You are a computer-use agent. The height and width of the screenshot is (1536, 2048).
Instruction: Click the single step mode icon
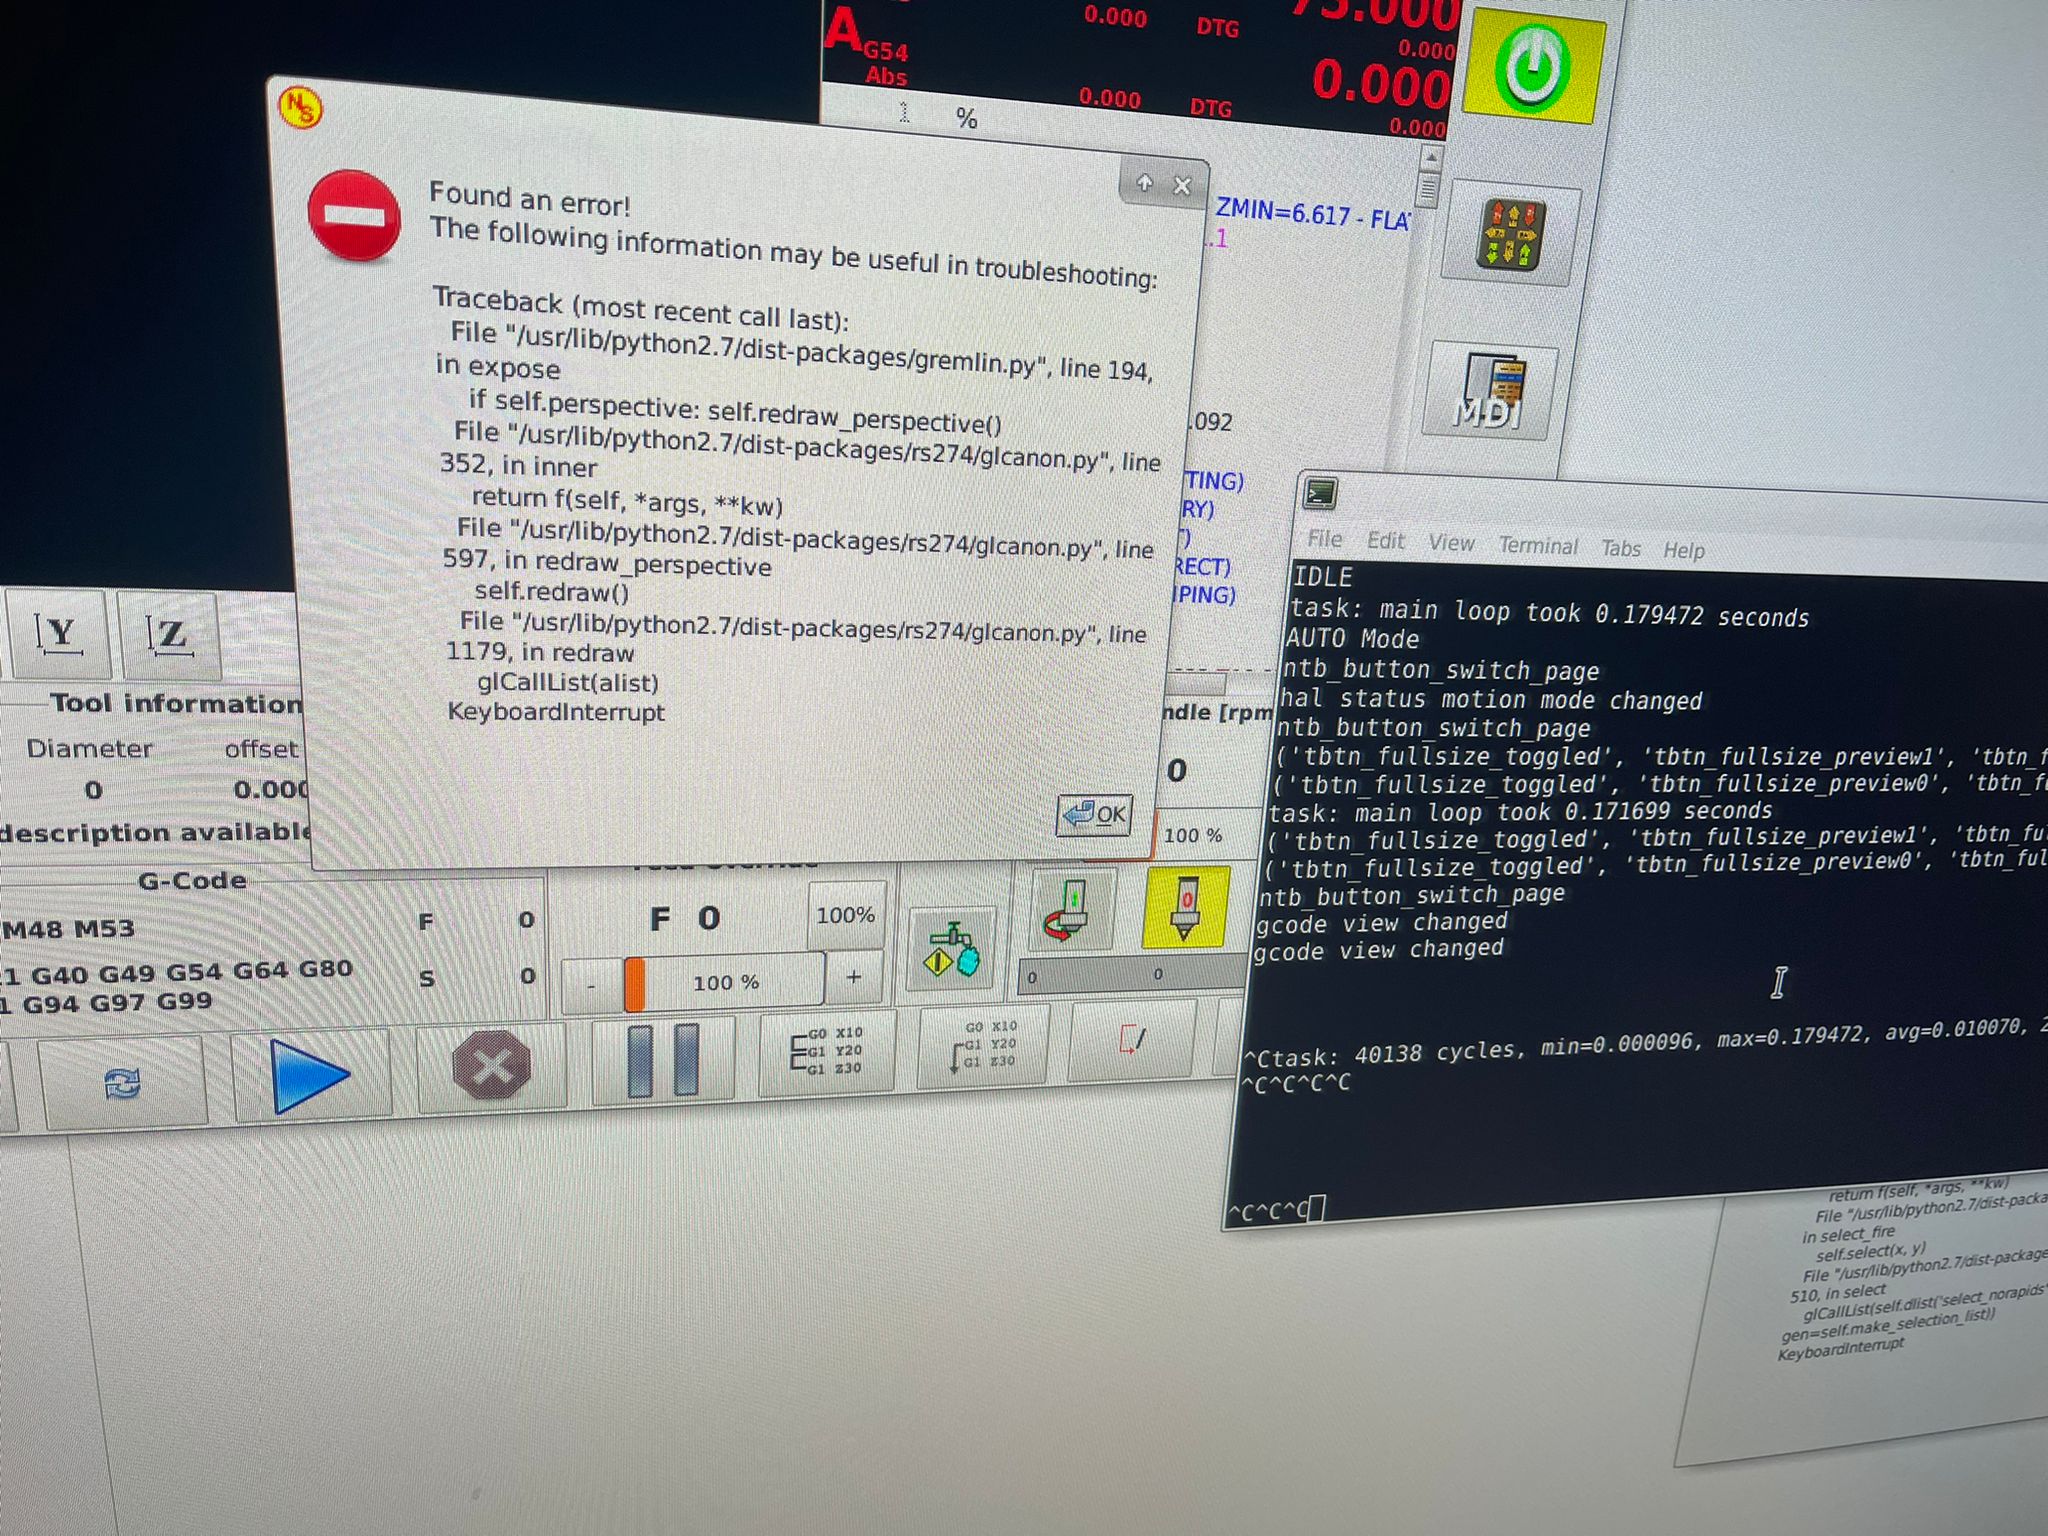[x=826, y=1052]
